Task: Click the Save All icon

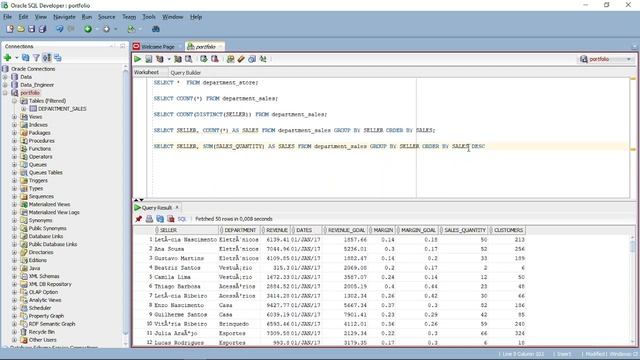Action: click(x=42, y=29)
